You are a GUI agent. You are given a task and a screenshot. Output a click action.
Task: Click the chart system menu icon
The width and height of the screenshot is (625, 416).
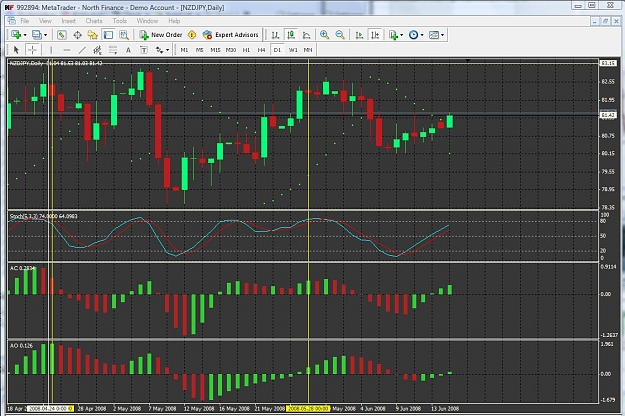(x=12, y=21)
